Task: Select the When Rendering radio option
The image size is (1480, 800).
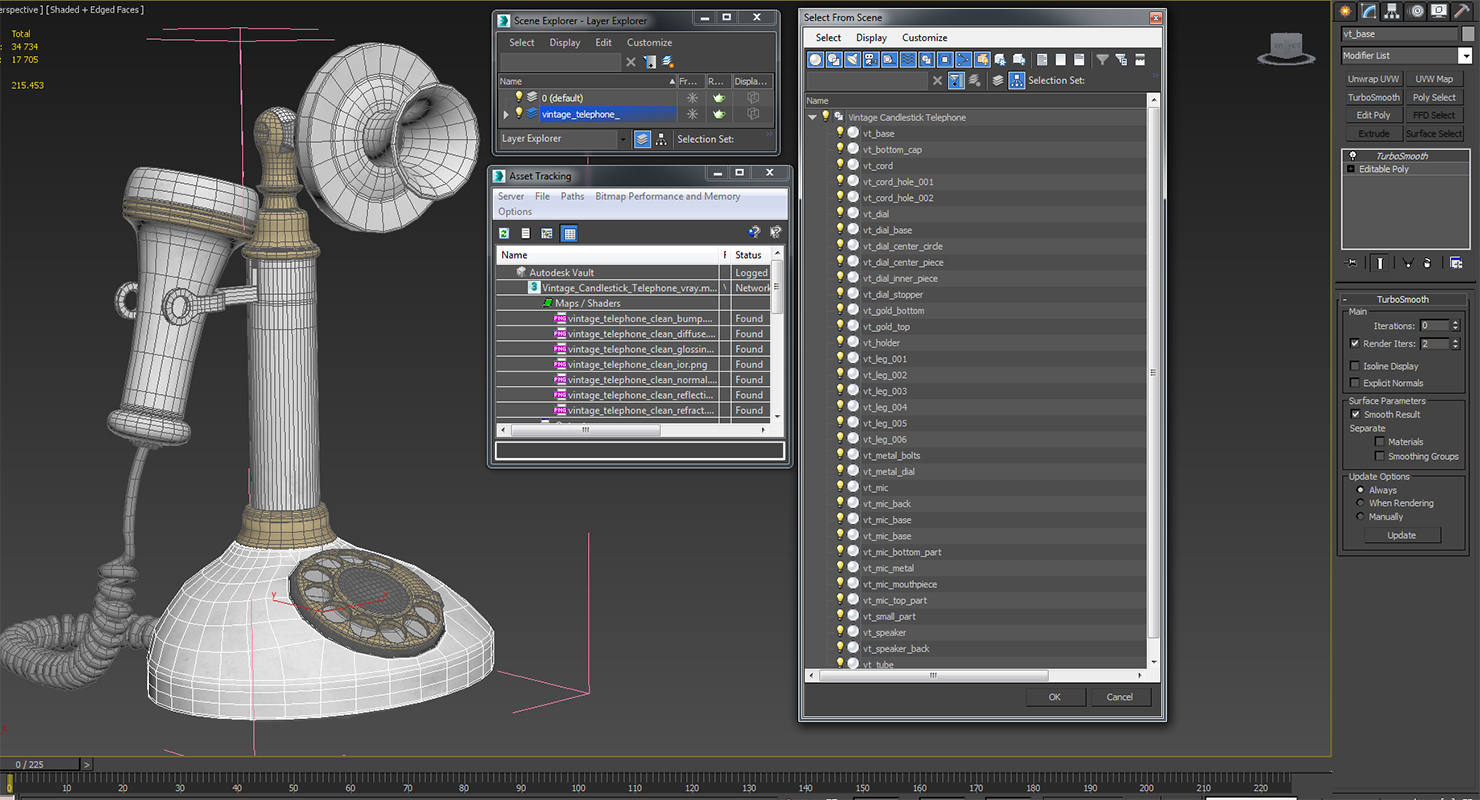Action: [1360, 503]
